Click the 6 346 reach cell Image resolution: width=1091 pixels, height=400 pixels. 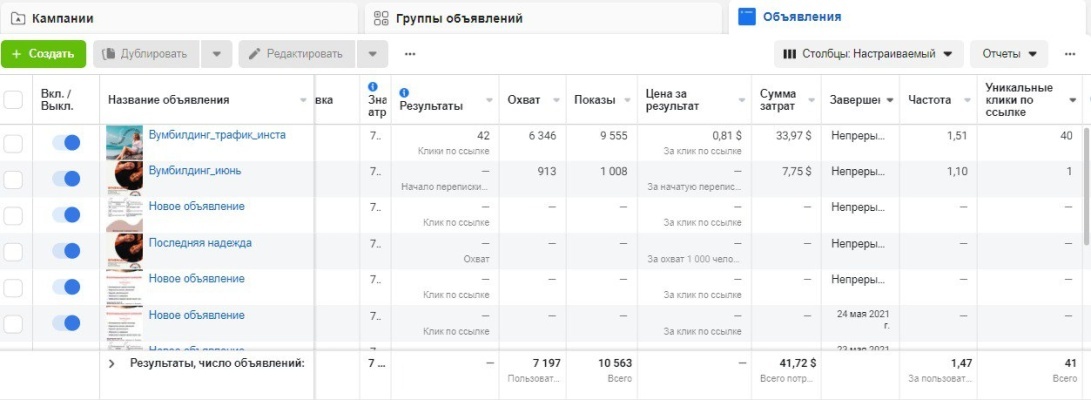point(542,136)
